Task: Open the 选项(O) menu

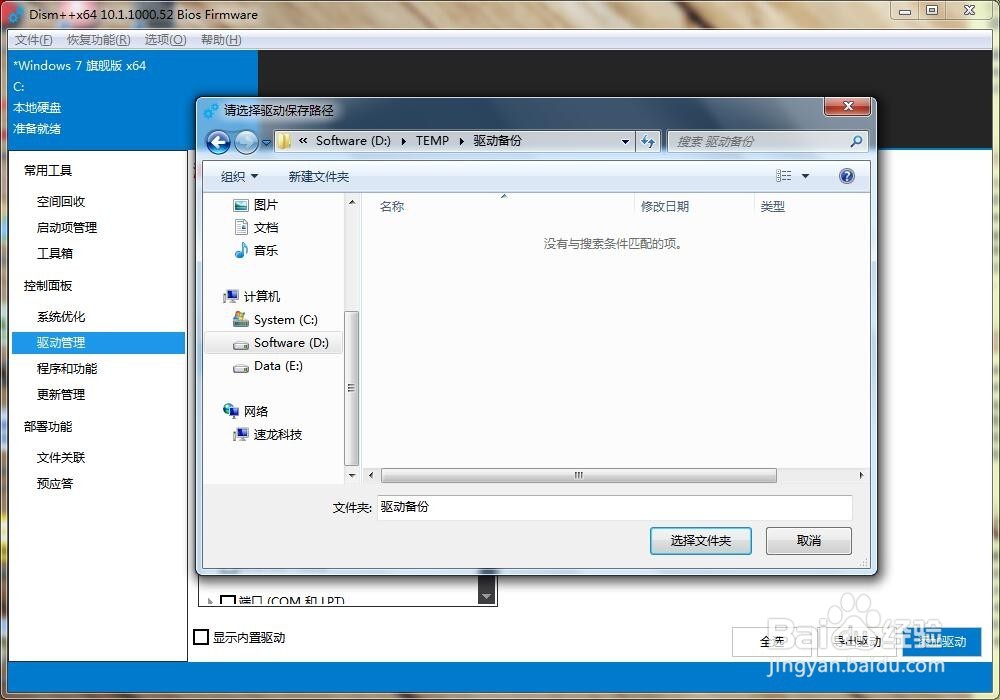Action: (x=164, y=40)
